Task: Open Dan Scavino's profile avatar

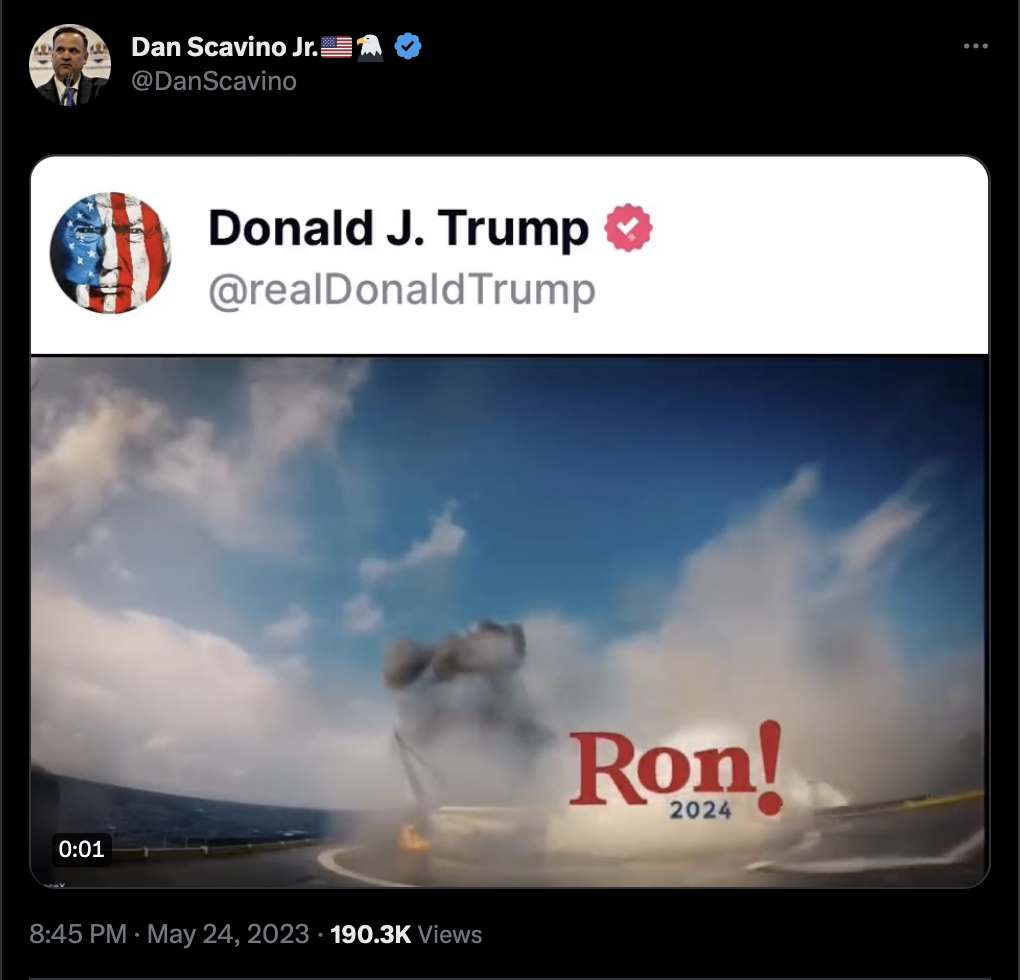Action: [70, 65]
